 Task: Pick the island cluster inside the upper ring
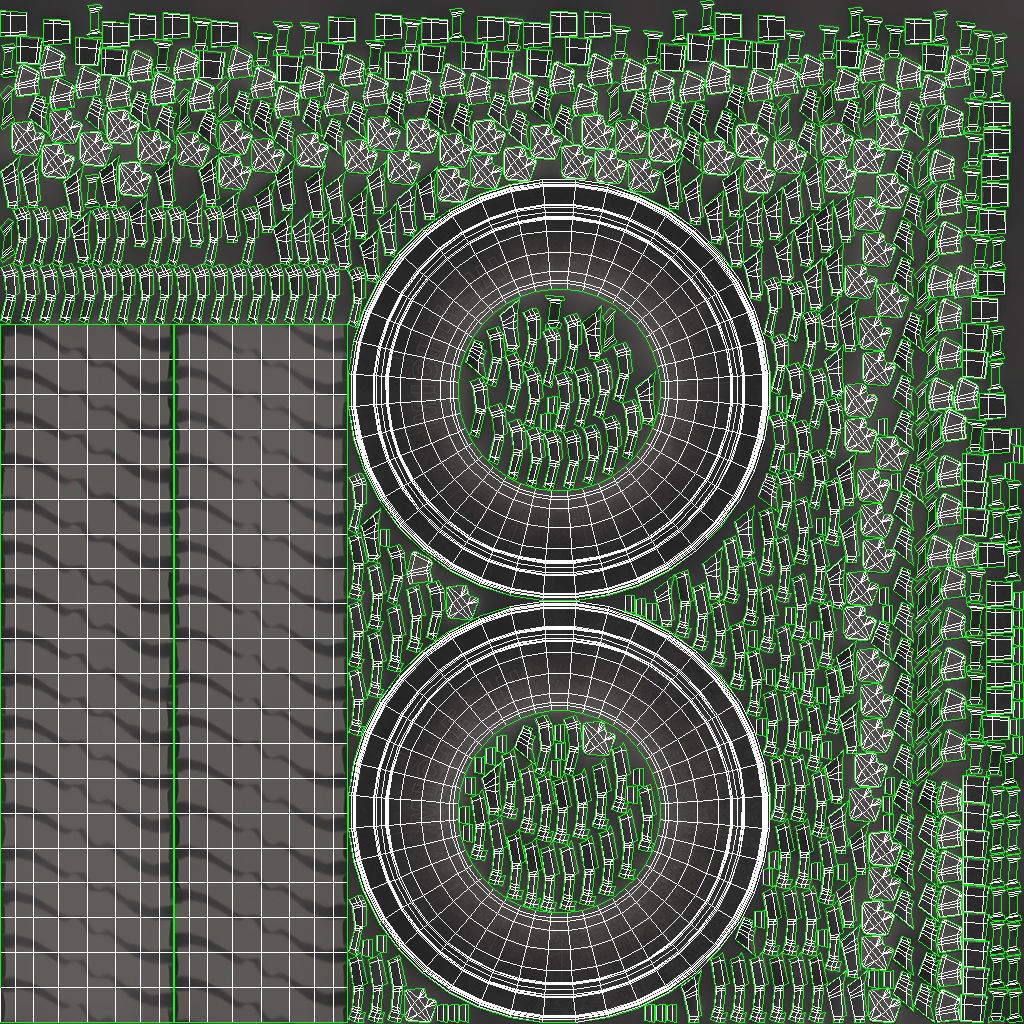(x=560, y=392)
